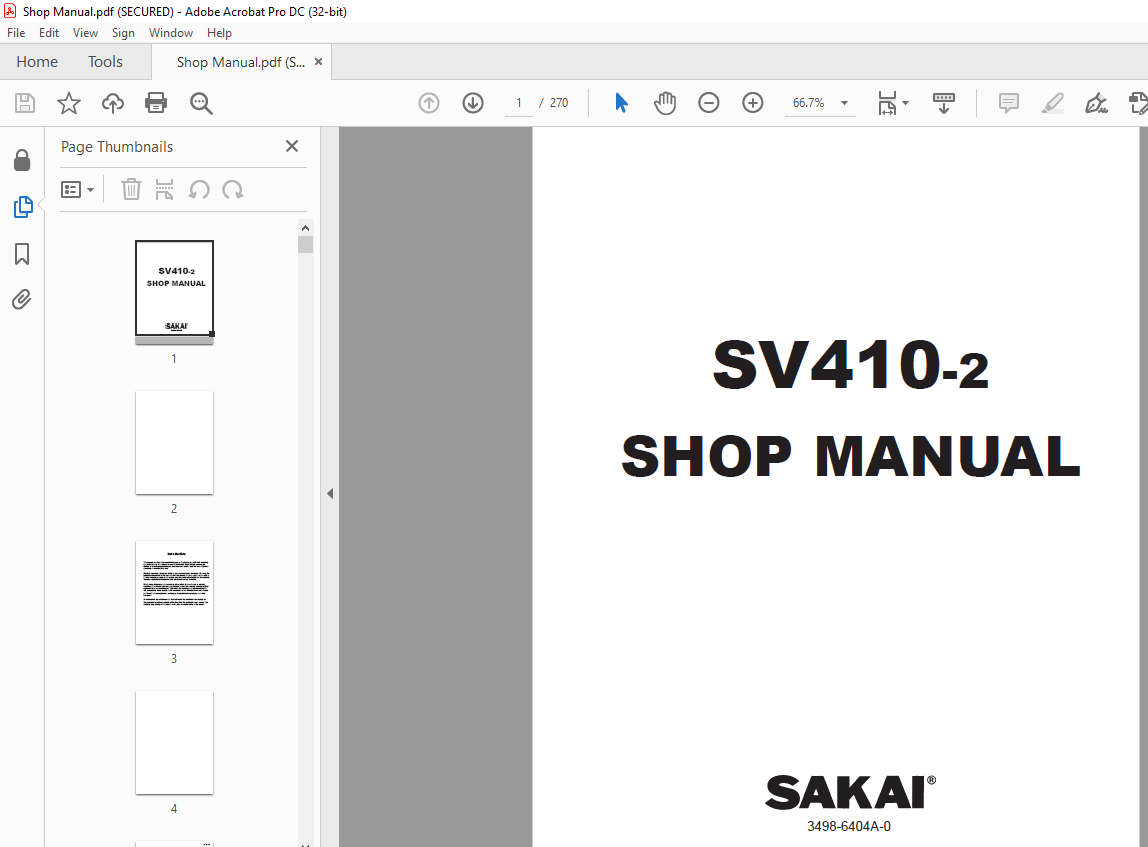Open the zoom level dropdown arrow
Viewport: 1148px width, 847px height.
844,103
